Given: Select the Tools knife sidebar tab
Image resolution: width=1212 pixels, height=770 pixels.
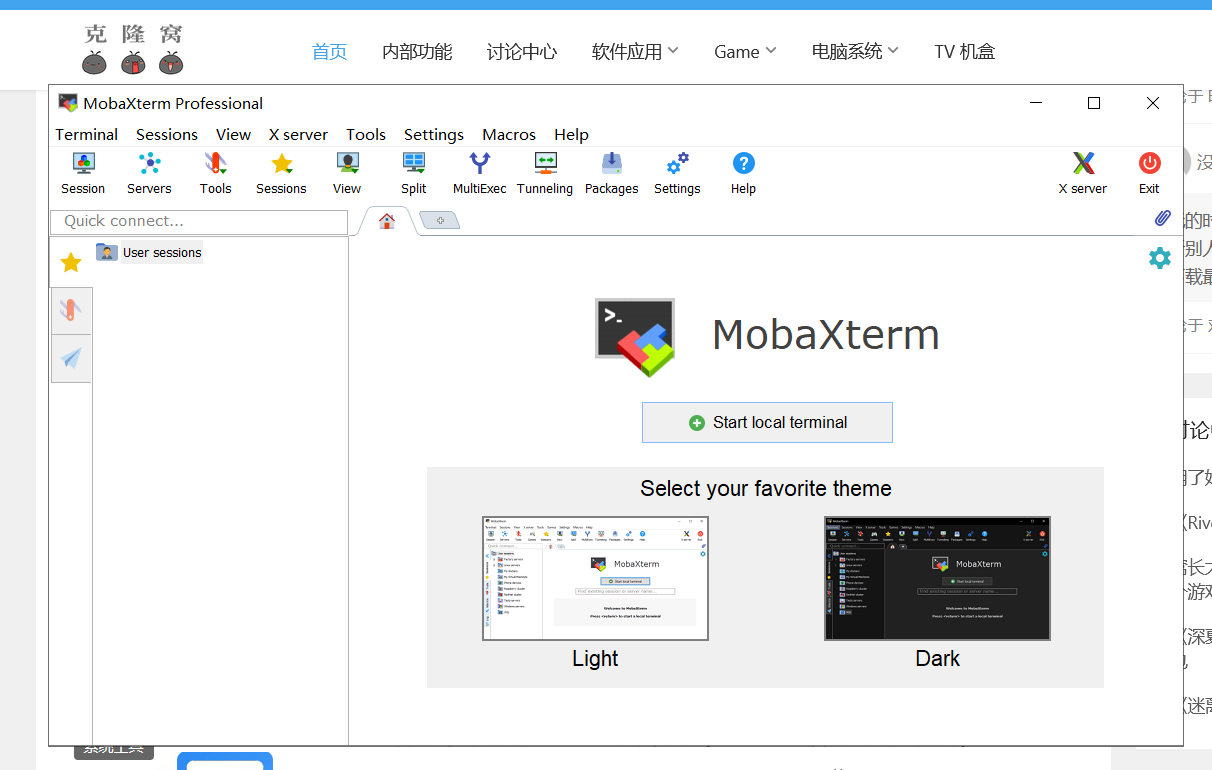Looking at the screenshot, I should (71, 310).
